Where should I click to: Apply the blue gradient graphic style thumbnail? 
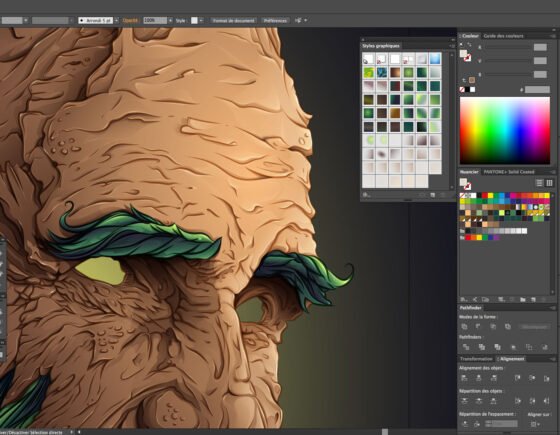[435, 59]
